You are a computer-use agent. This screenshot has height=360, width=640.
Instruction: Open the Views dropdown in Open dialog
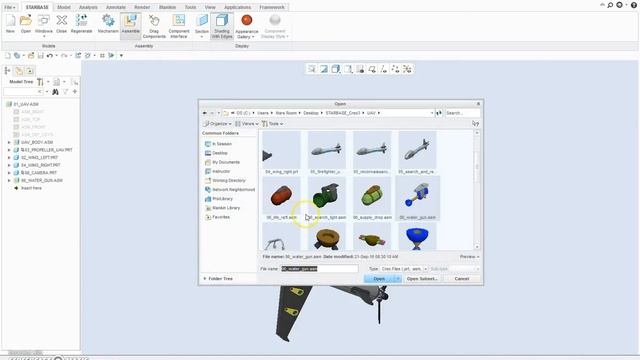coord(247,124)
